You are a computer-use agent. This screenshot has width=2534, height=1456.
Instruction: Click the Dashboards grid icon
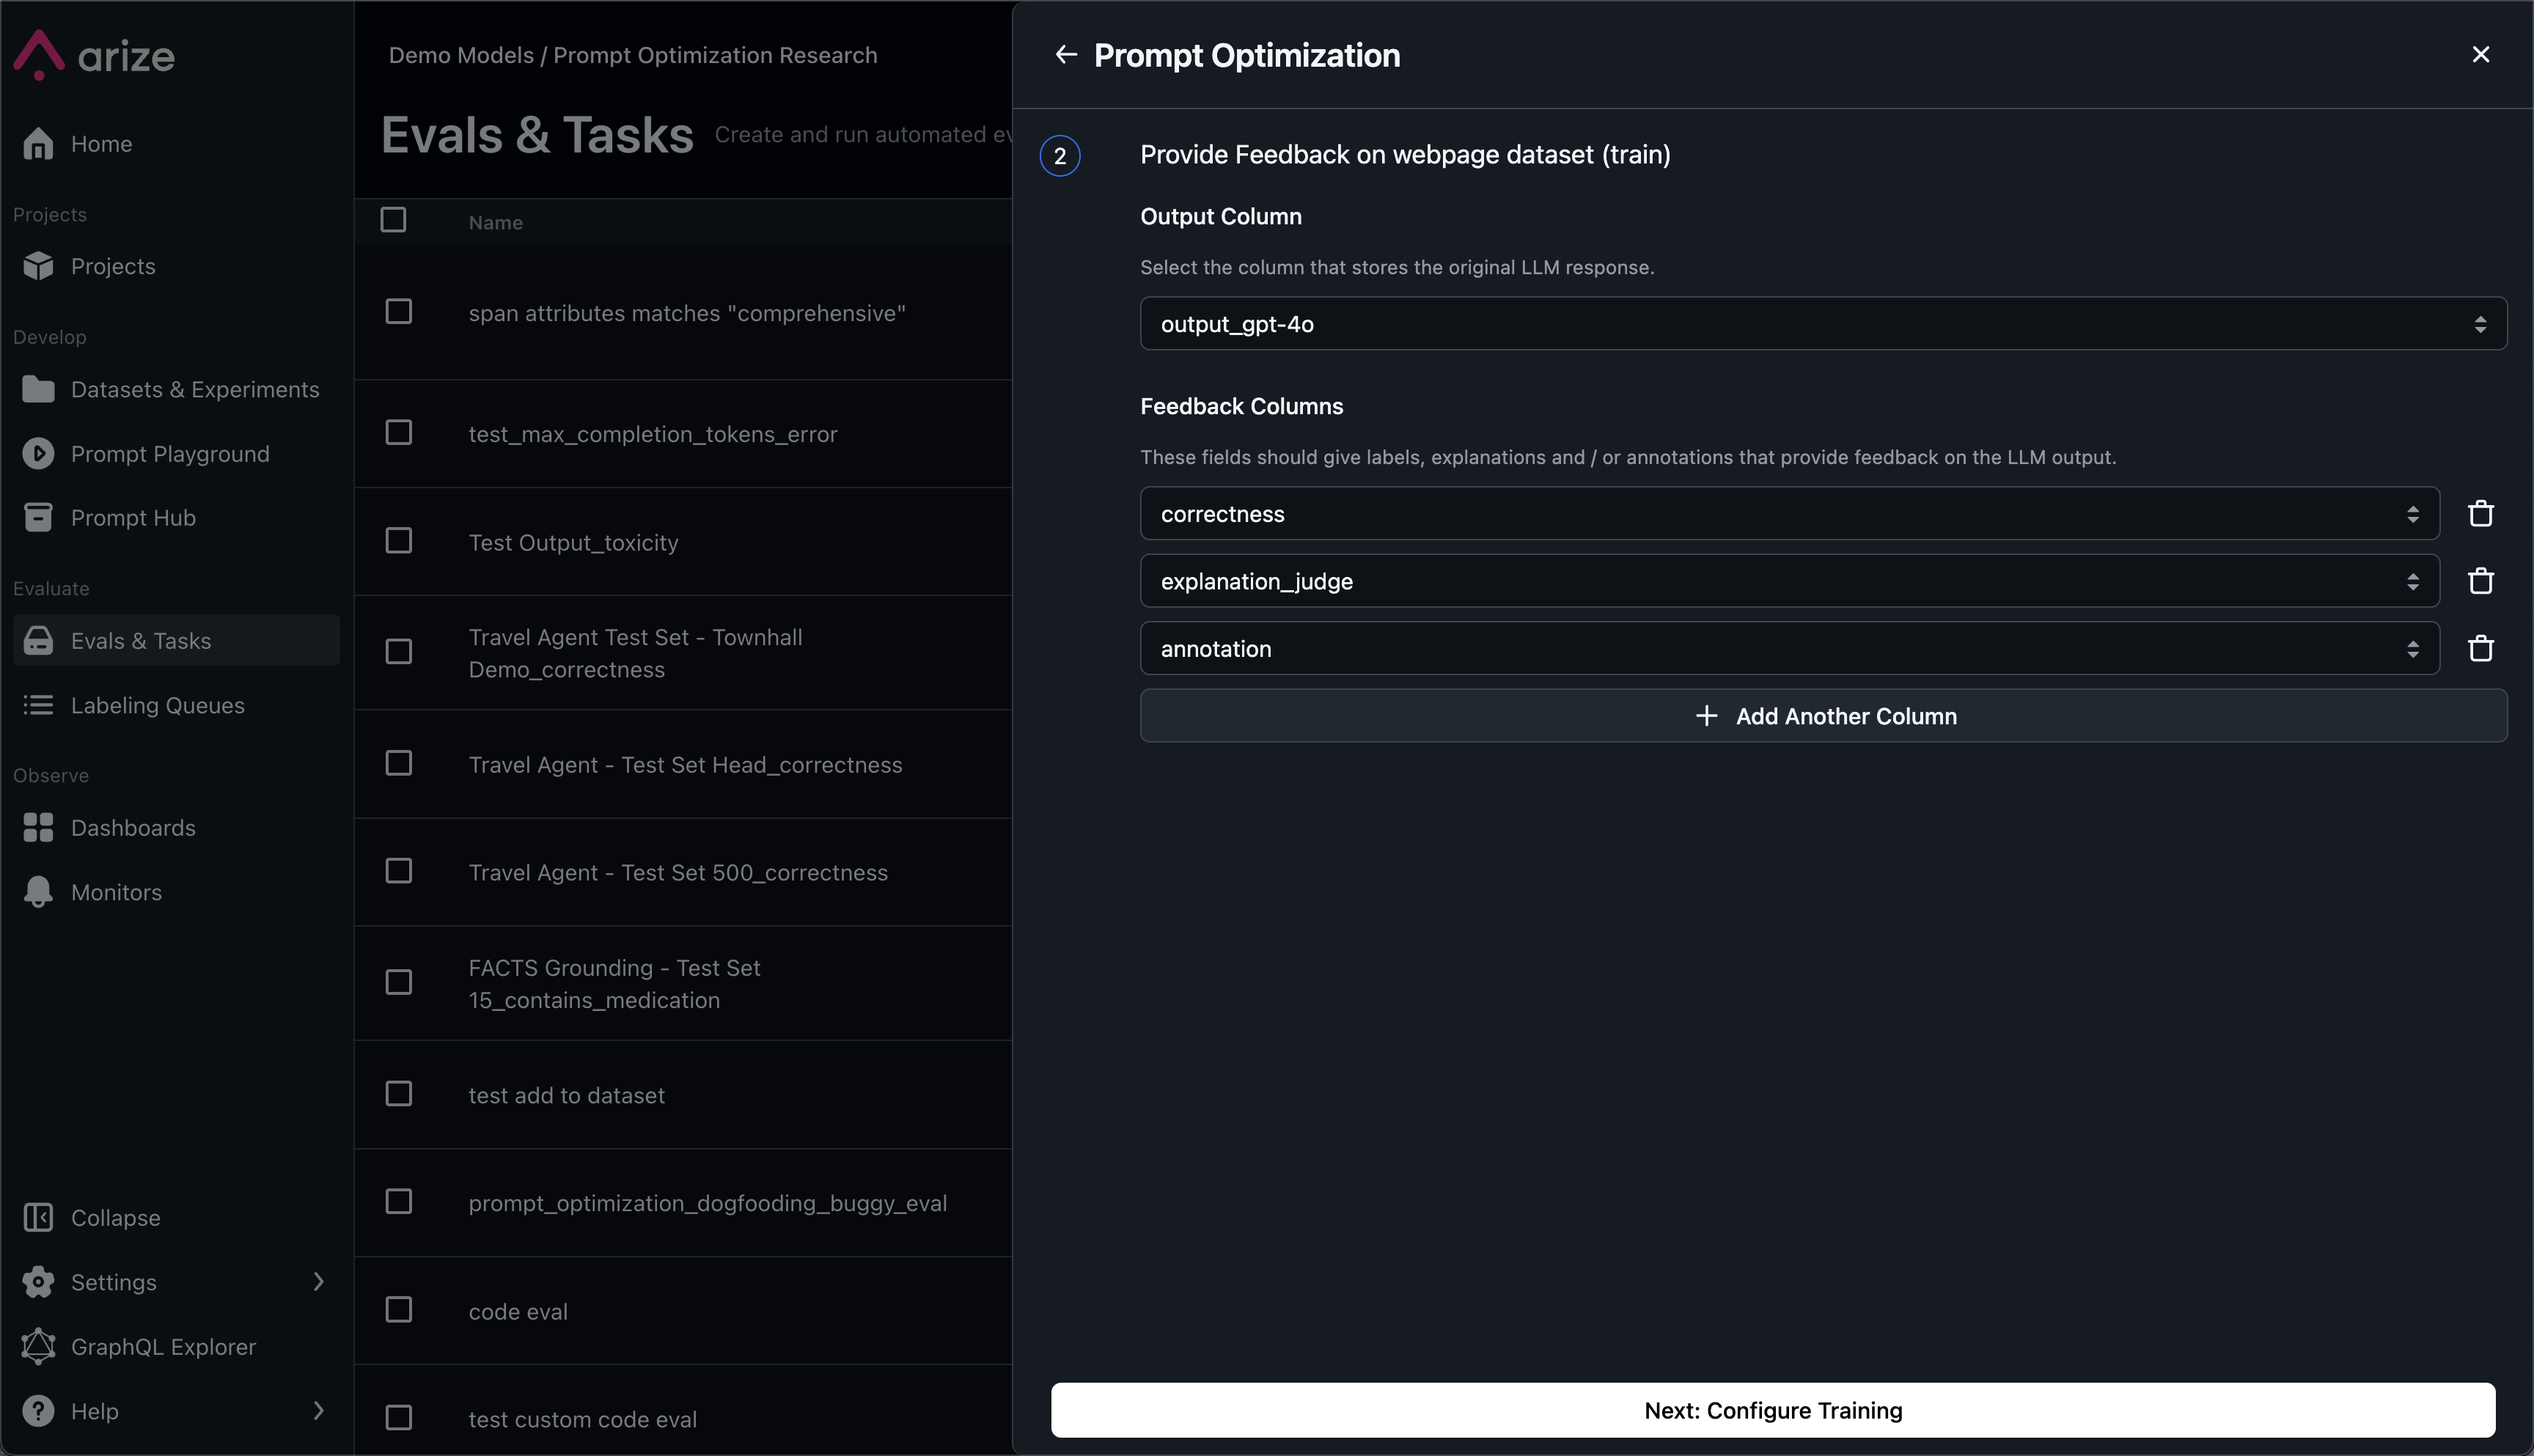coord(38,828)
